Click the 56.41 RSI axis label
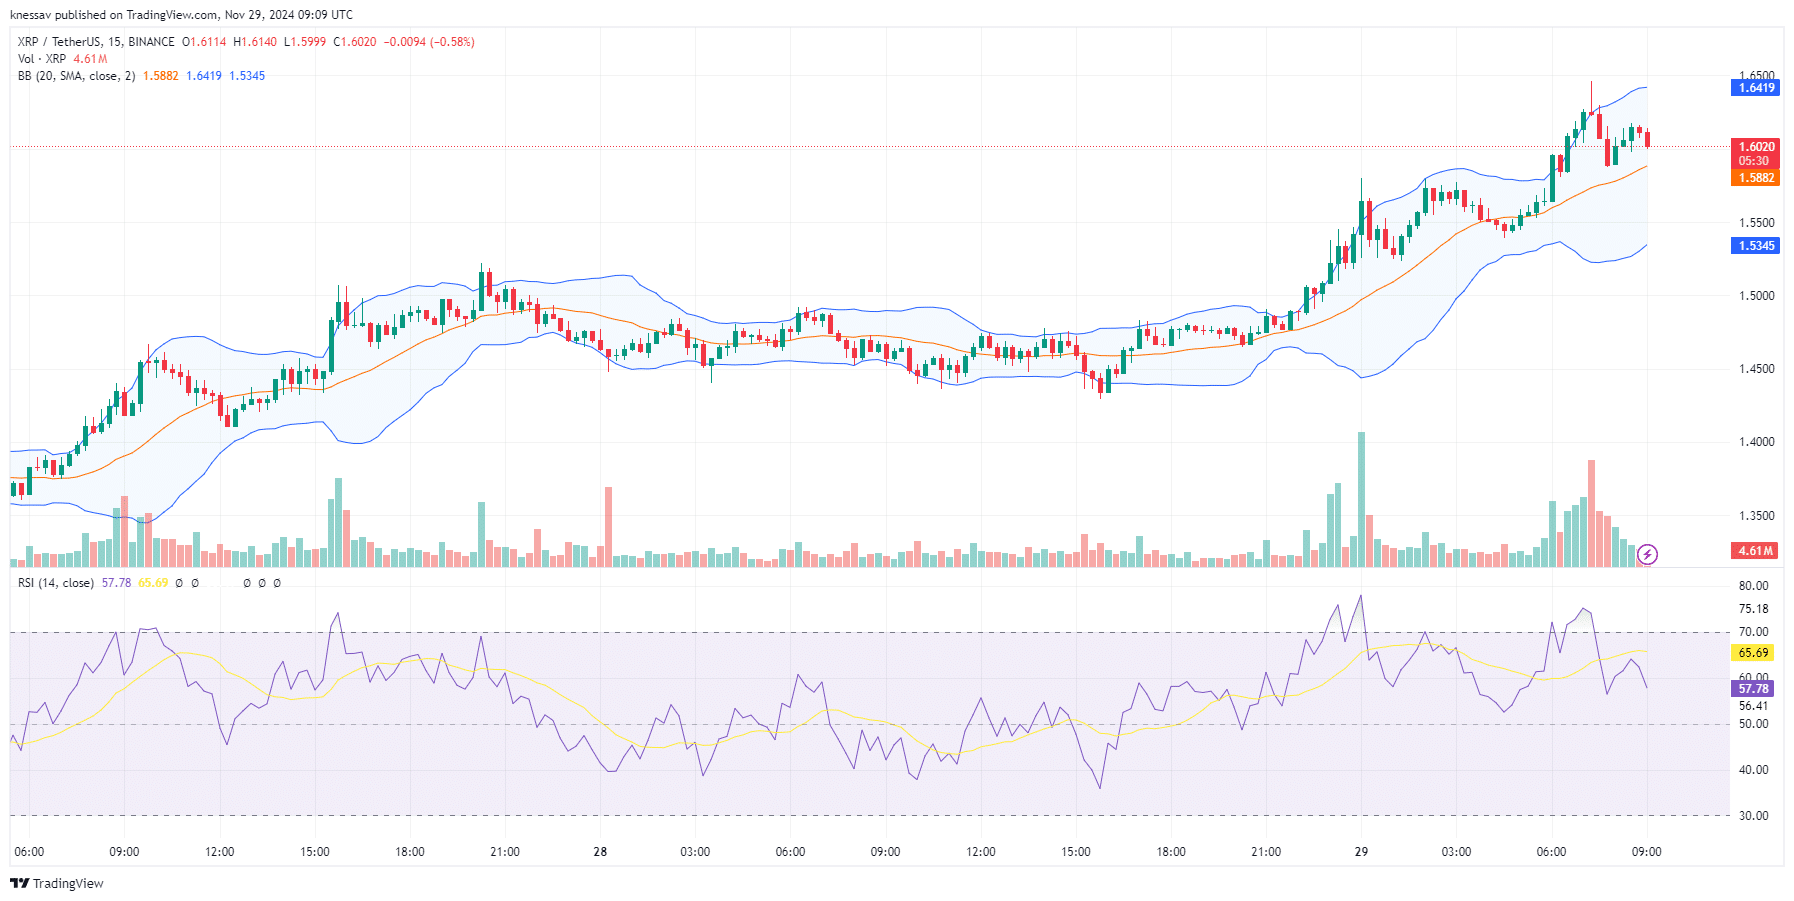 [1753, 706]
